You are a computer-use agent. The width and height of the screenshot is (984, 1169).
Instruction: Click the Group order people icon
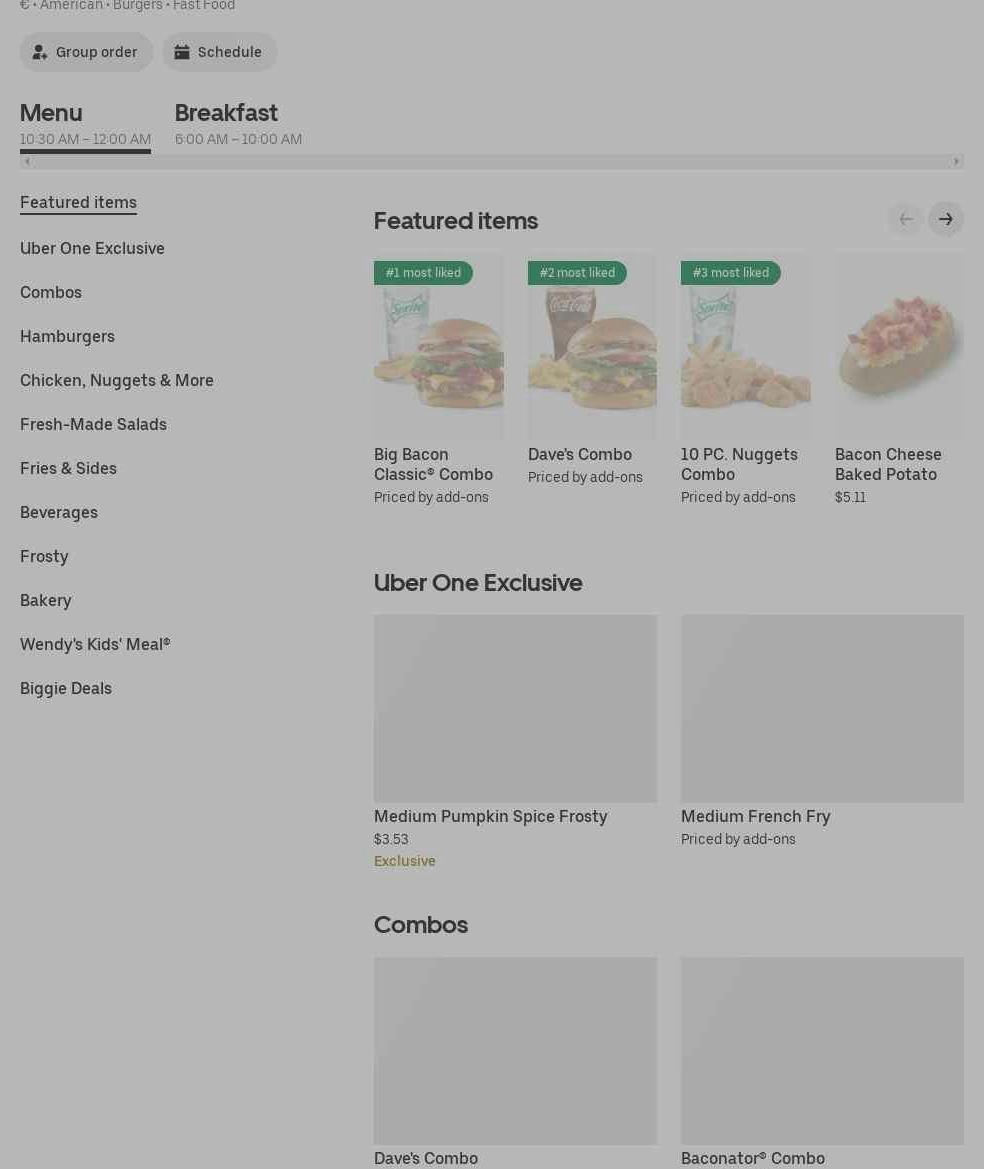[x=40, y=52]
